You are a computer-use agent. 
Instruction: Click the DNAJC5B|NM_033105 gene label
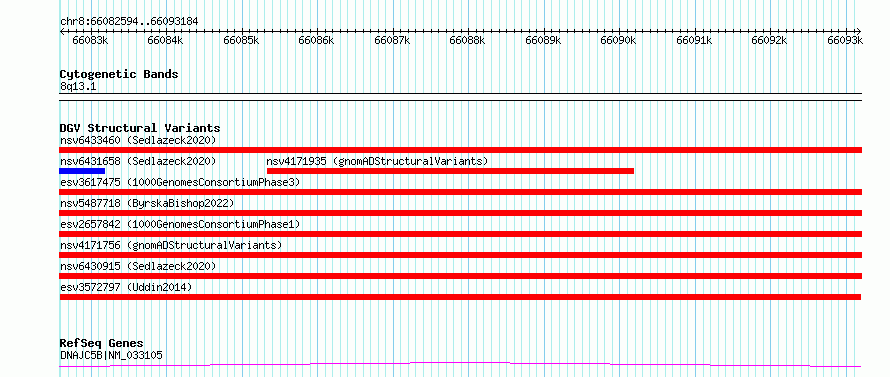[111, 355]
